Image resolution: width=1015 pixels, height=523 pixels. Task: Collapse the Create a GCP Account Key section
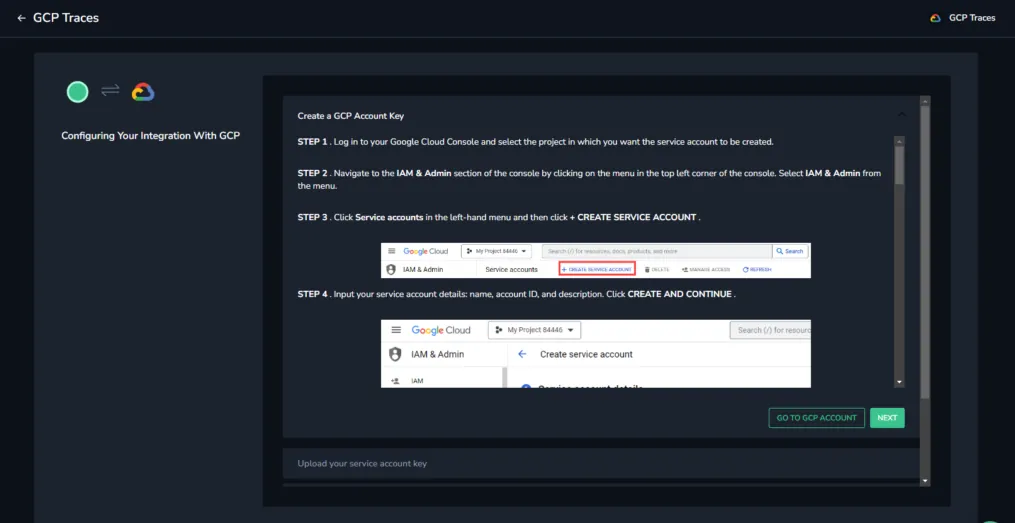click(902, 115)
